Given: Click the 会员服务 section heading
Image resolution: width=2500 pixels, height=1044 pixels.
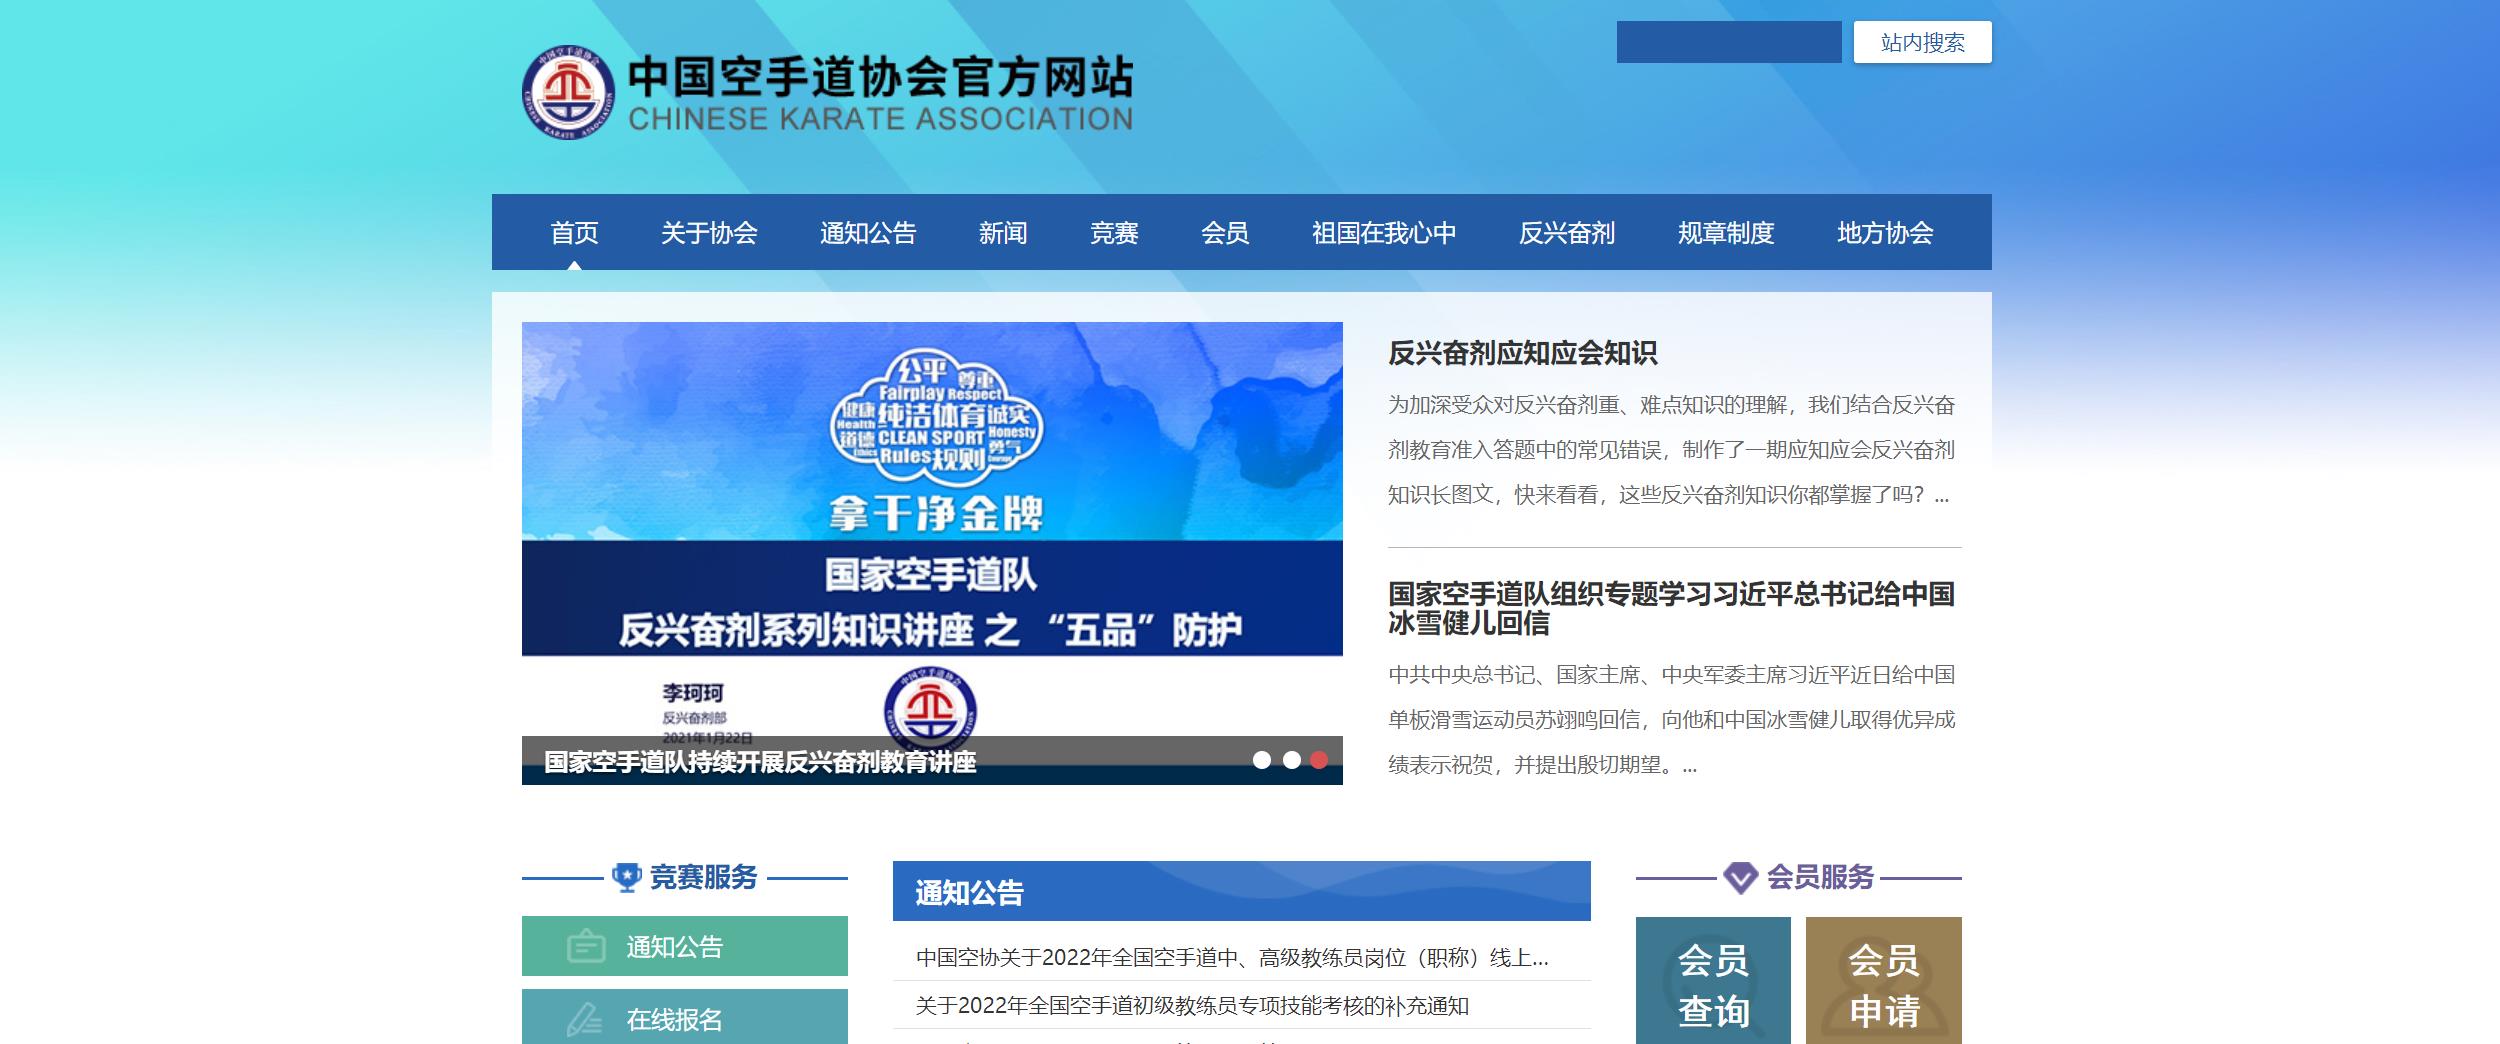Looking at the screenshot, I should (1820, 877).
